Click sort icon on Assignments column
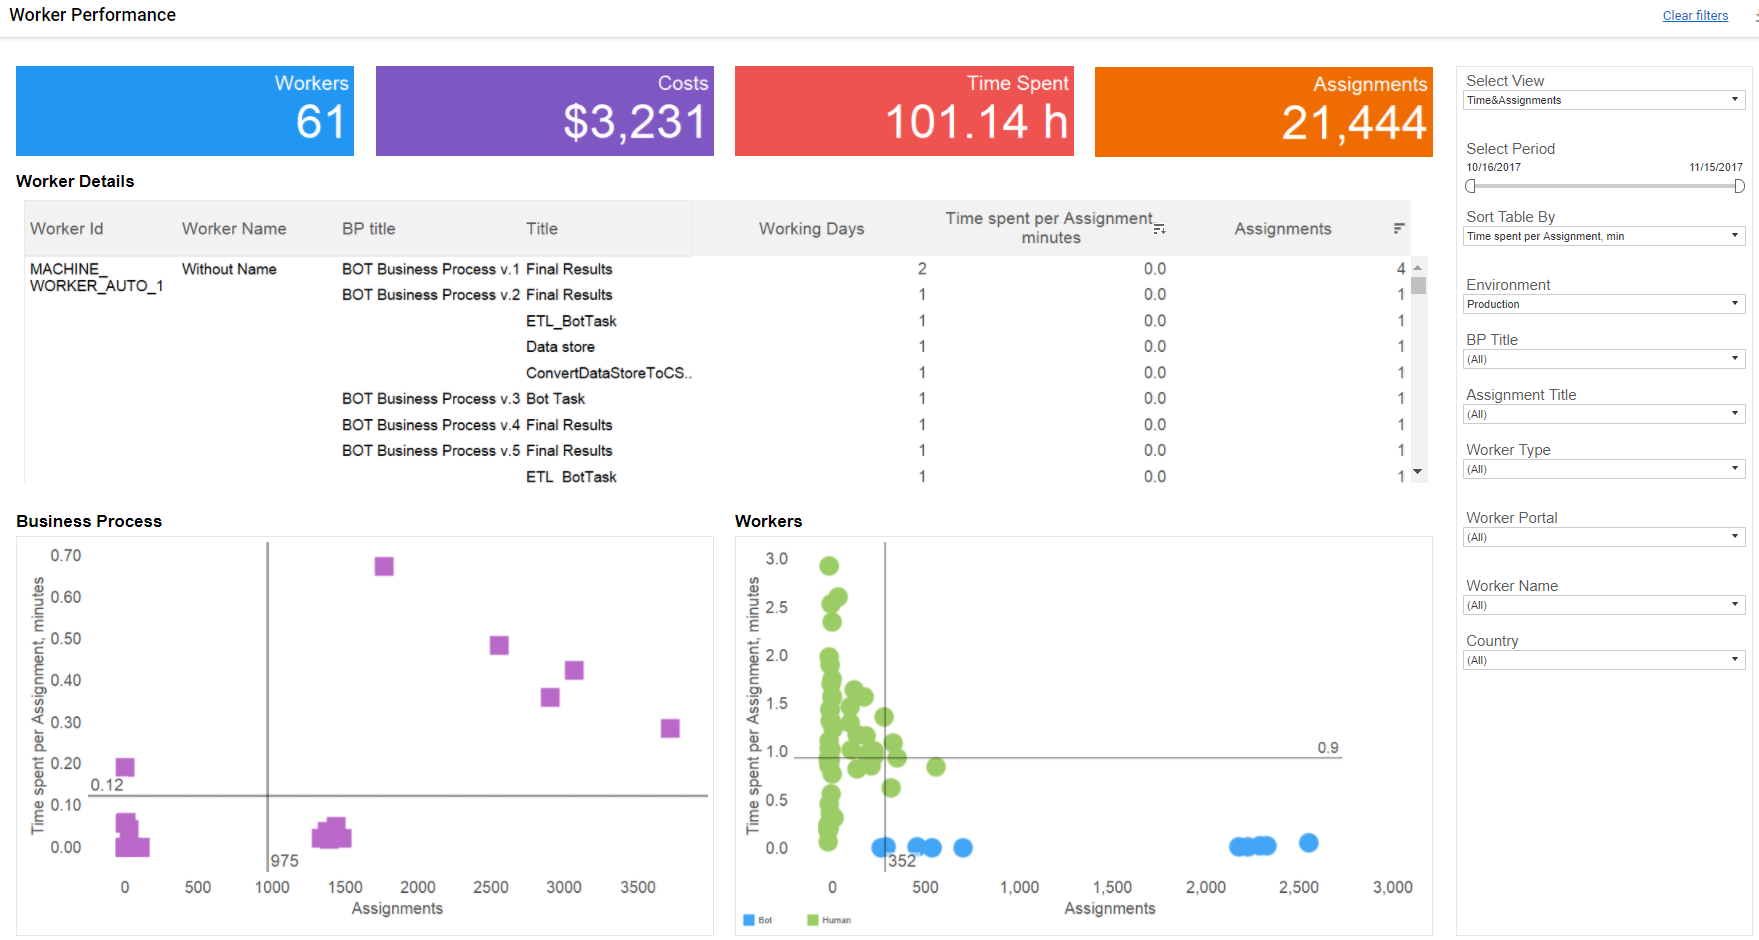The height and width of the screenshot is (940, 1759). [1399, 229]
